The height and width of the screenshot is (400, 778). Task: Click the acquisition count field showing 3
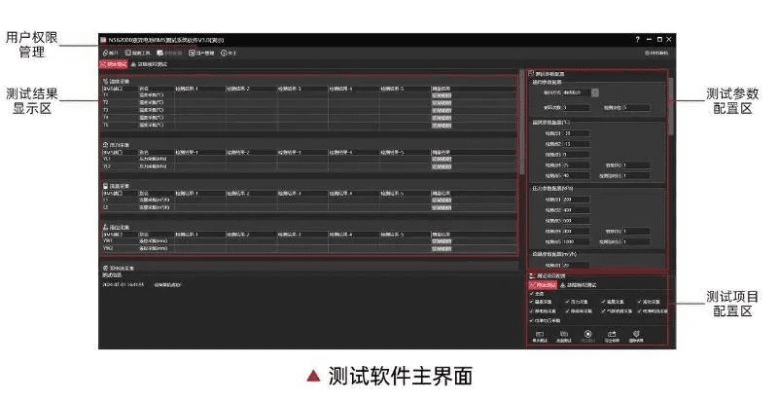[x=576, y=107]
